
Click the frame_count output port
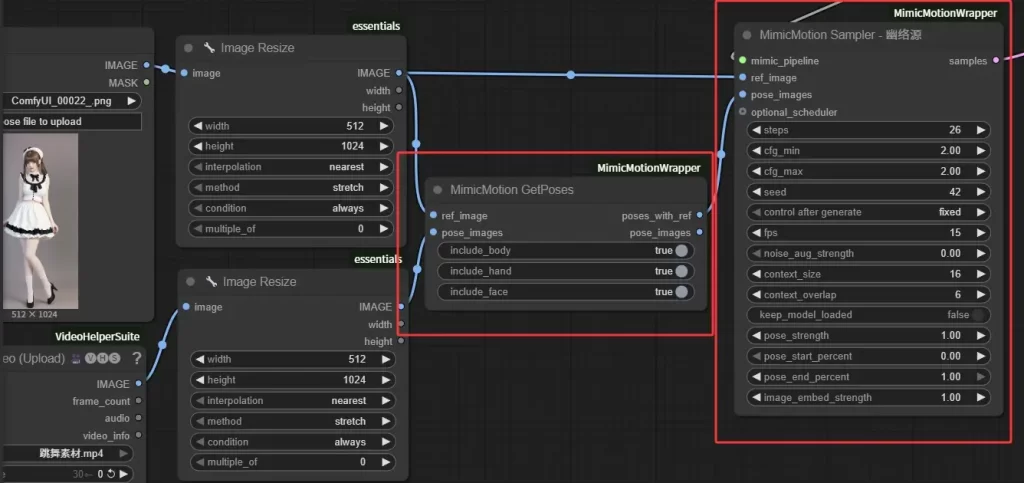tap(138, 401)
